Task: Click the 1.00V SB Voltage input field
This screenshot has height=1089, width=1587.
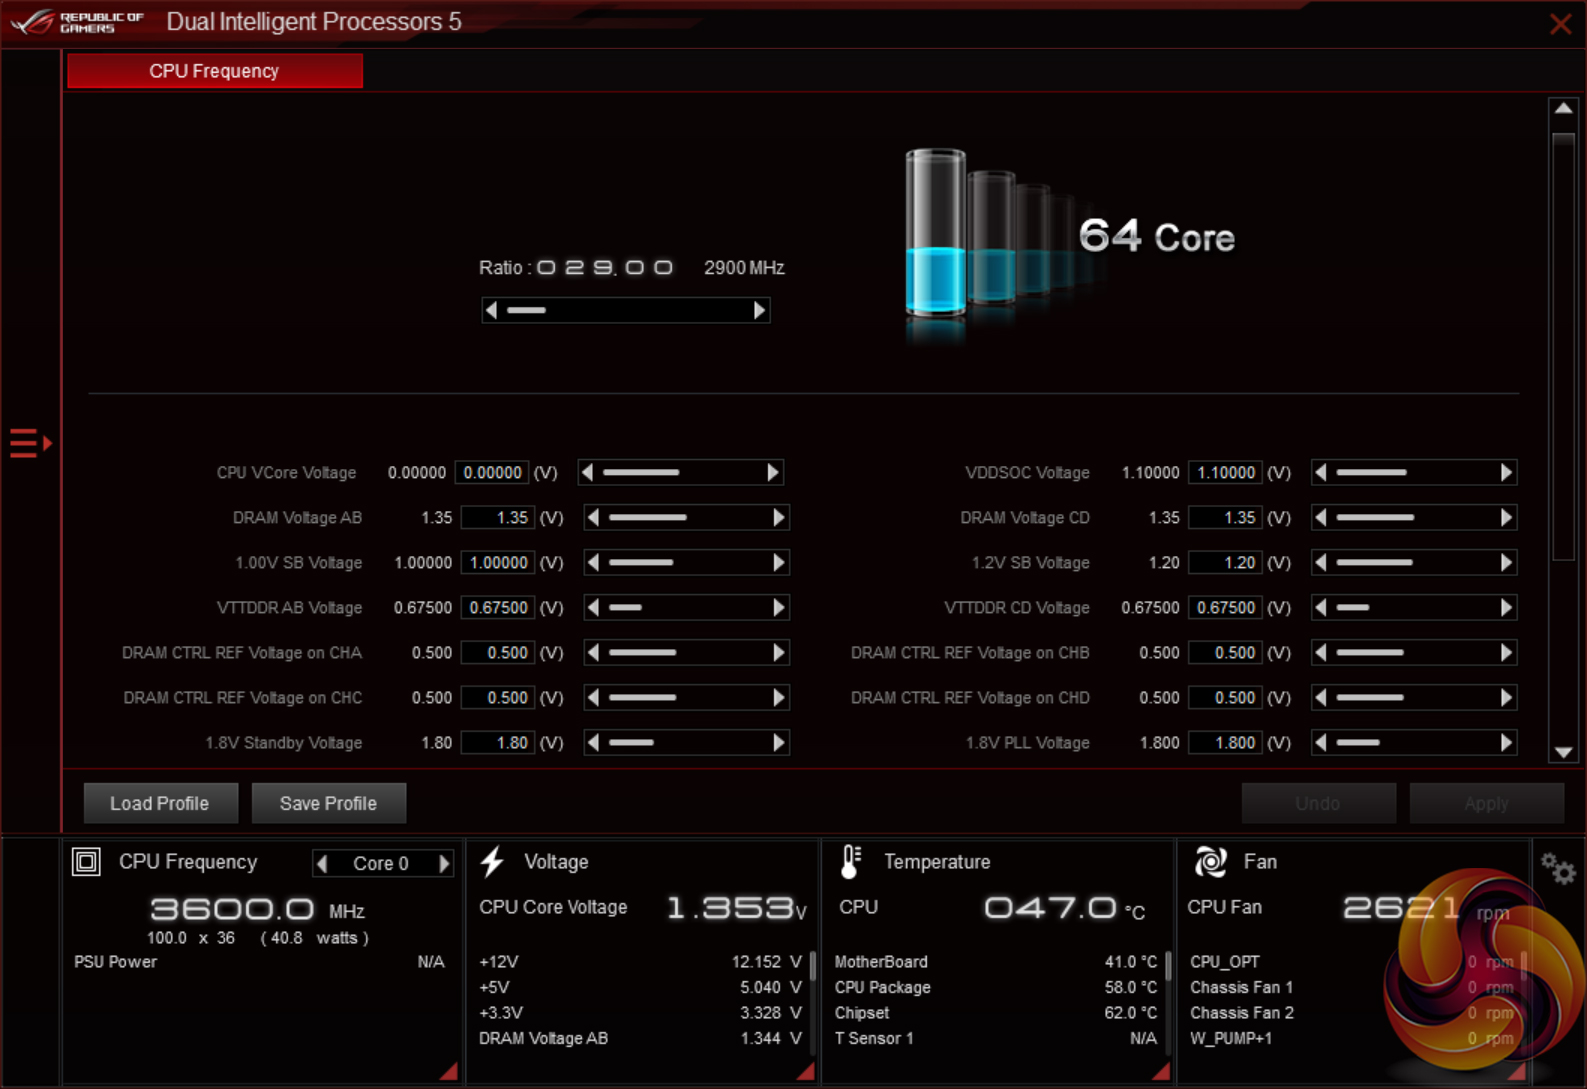Action: 498,562
